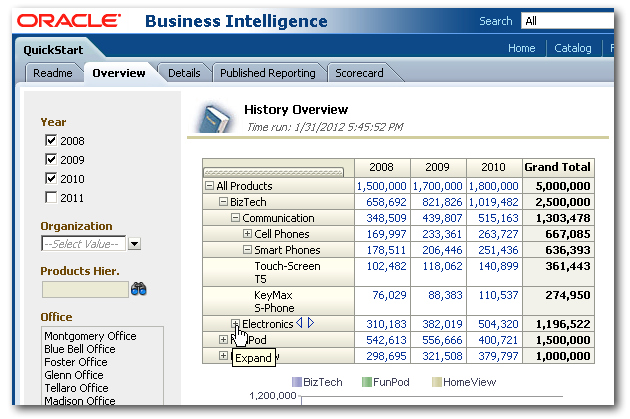Click the 298,695 value in last row
The height and width of the screenshot is (419, 630).
(387, 356)
